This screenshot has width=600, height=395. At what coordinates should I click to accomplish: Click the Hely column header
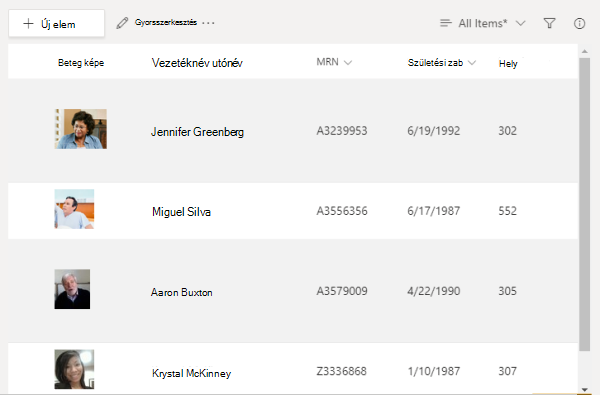coord(508,64)
